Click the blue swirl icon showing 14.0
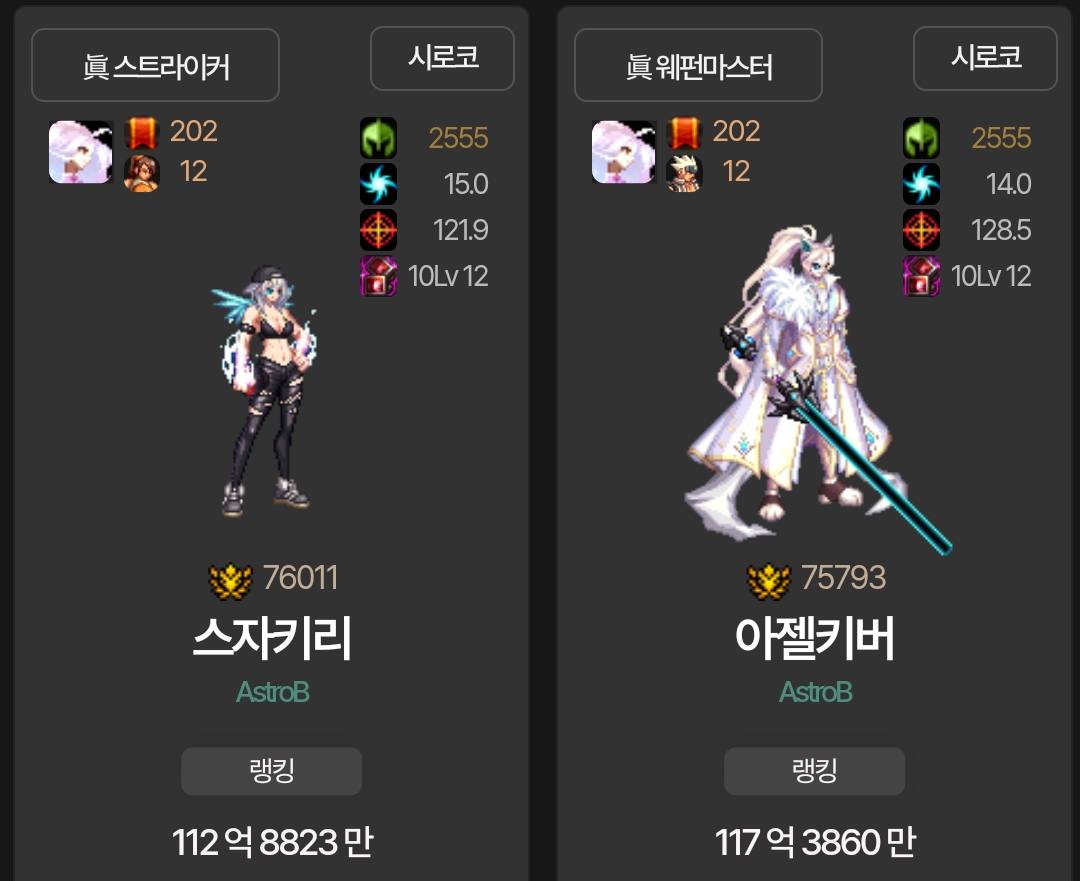This screenshot has height=881, width=1080. [922, 184]
